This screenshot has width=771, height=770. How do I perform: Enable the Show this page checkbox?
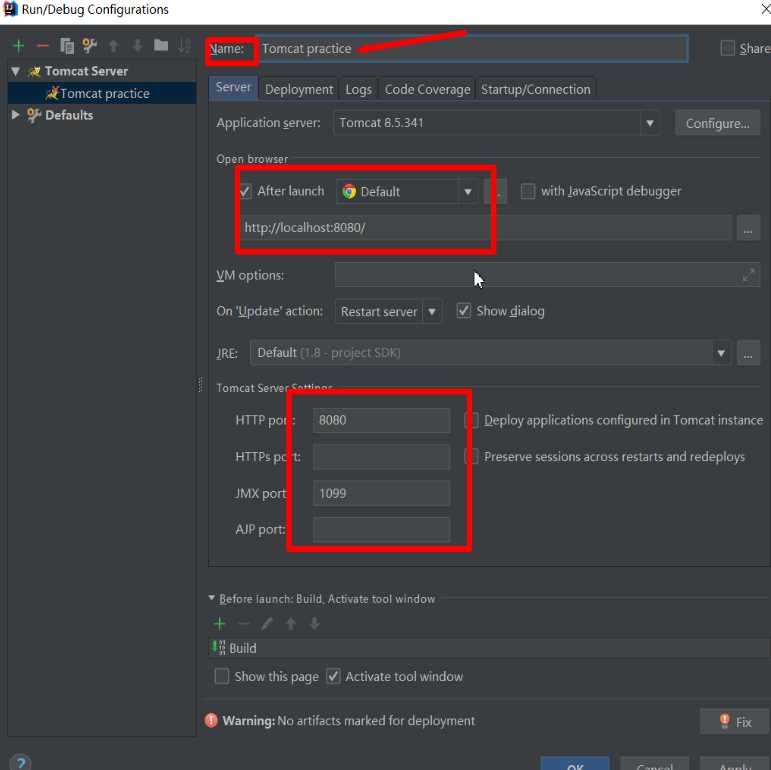coord(222,676)
